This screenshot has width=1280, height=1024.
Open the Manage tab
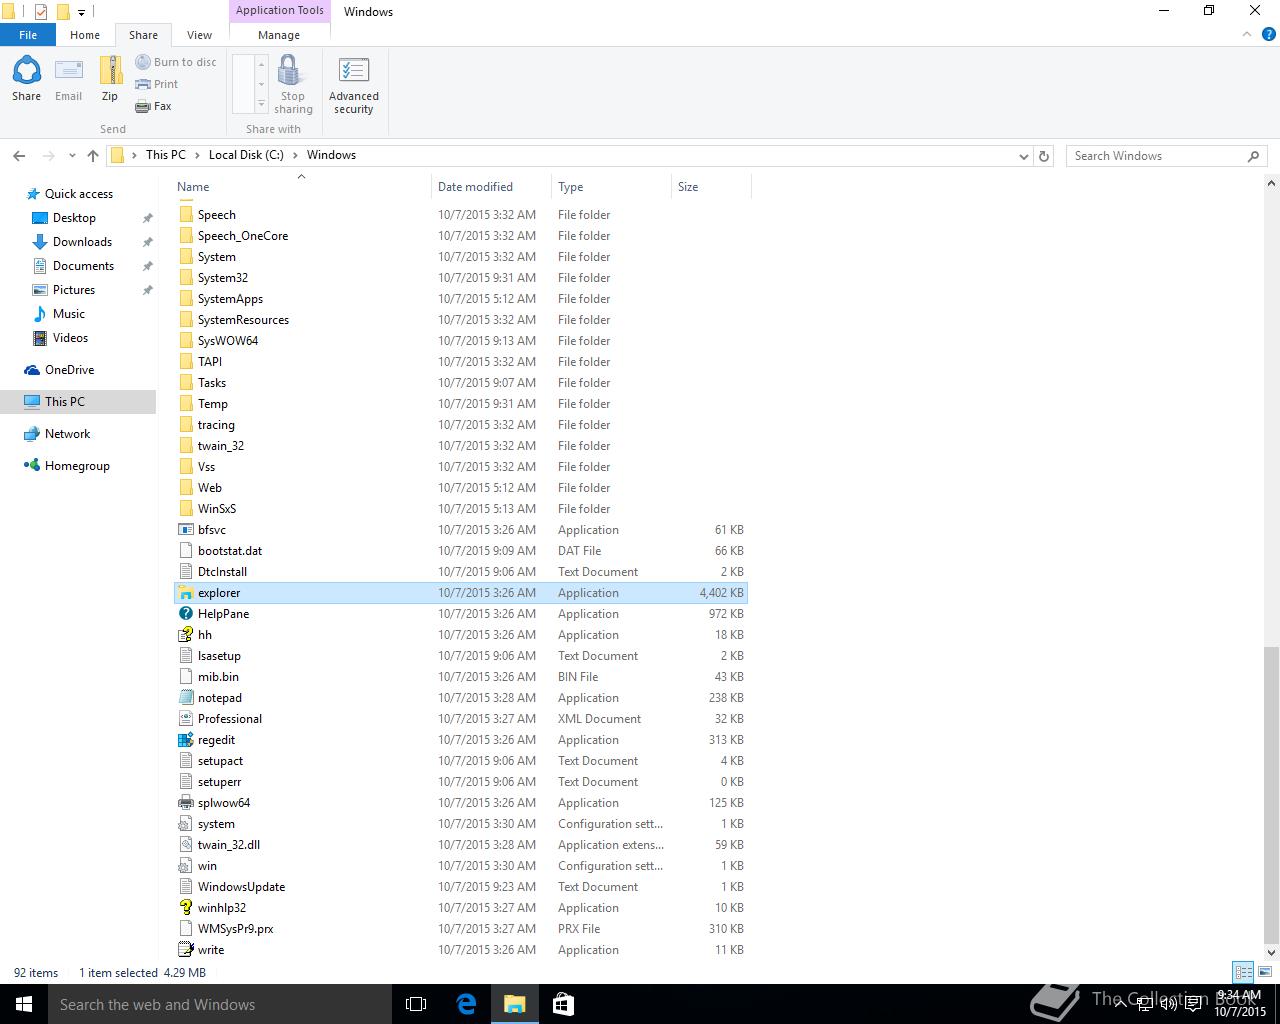pyautogui.click(x=279, y=35)
